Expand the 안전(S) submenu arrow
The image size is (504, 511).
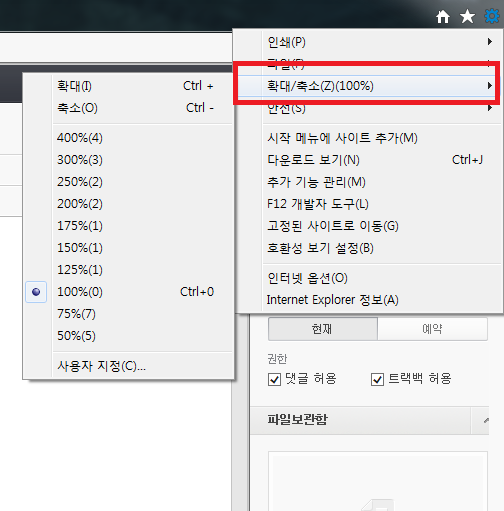click(x=489, y=108)
